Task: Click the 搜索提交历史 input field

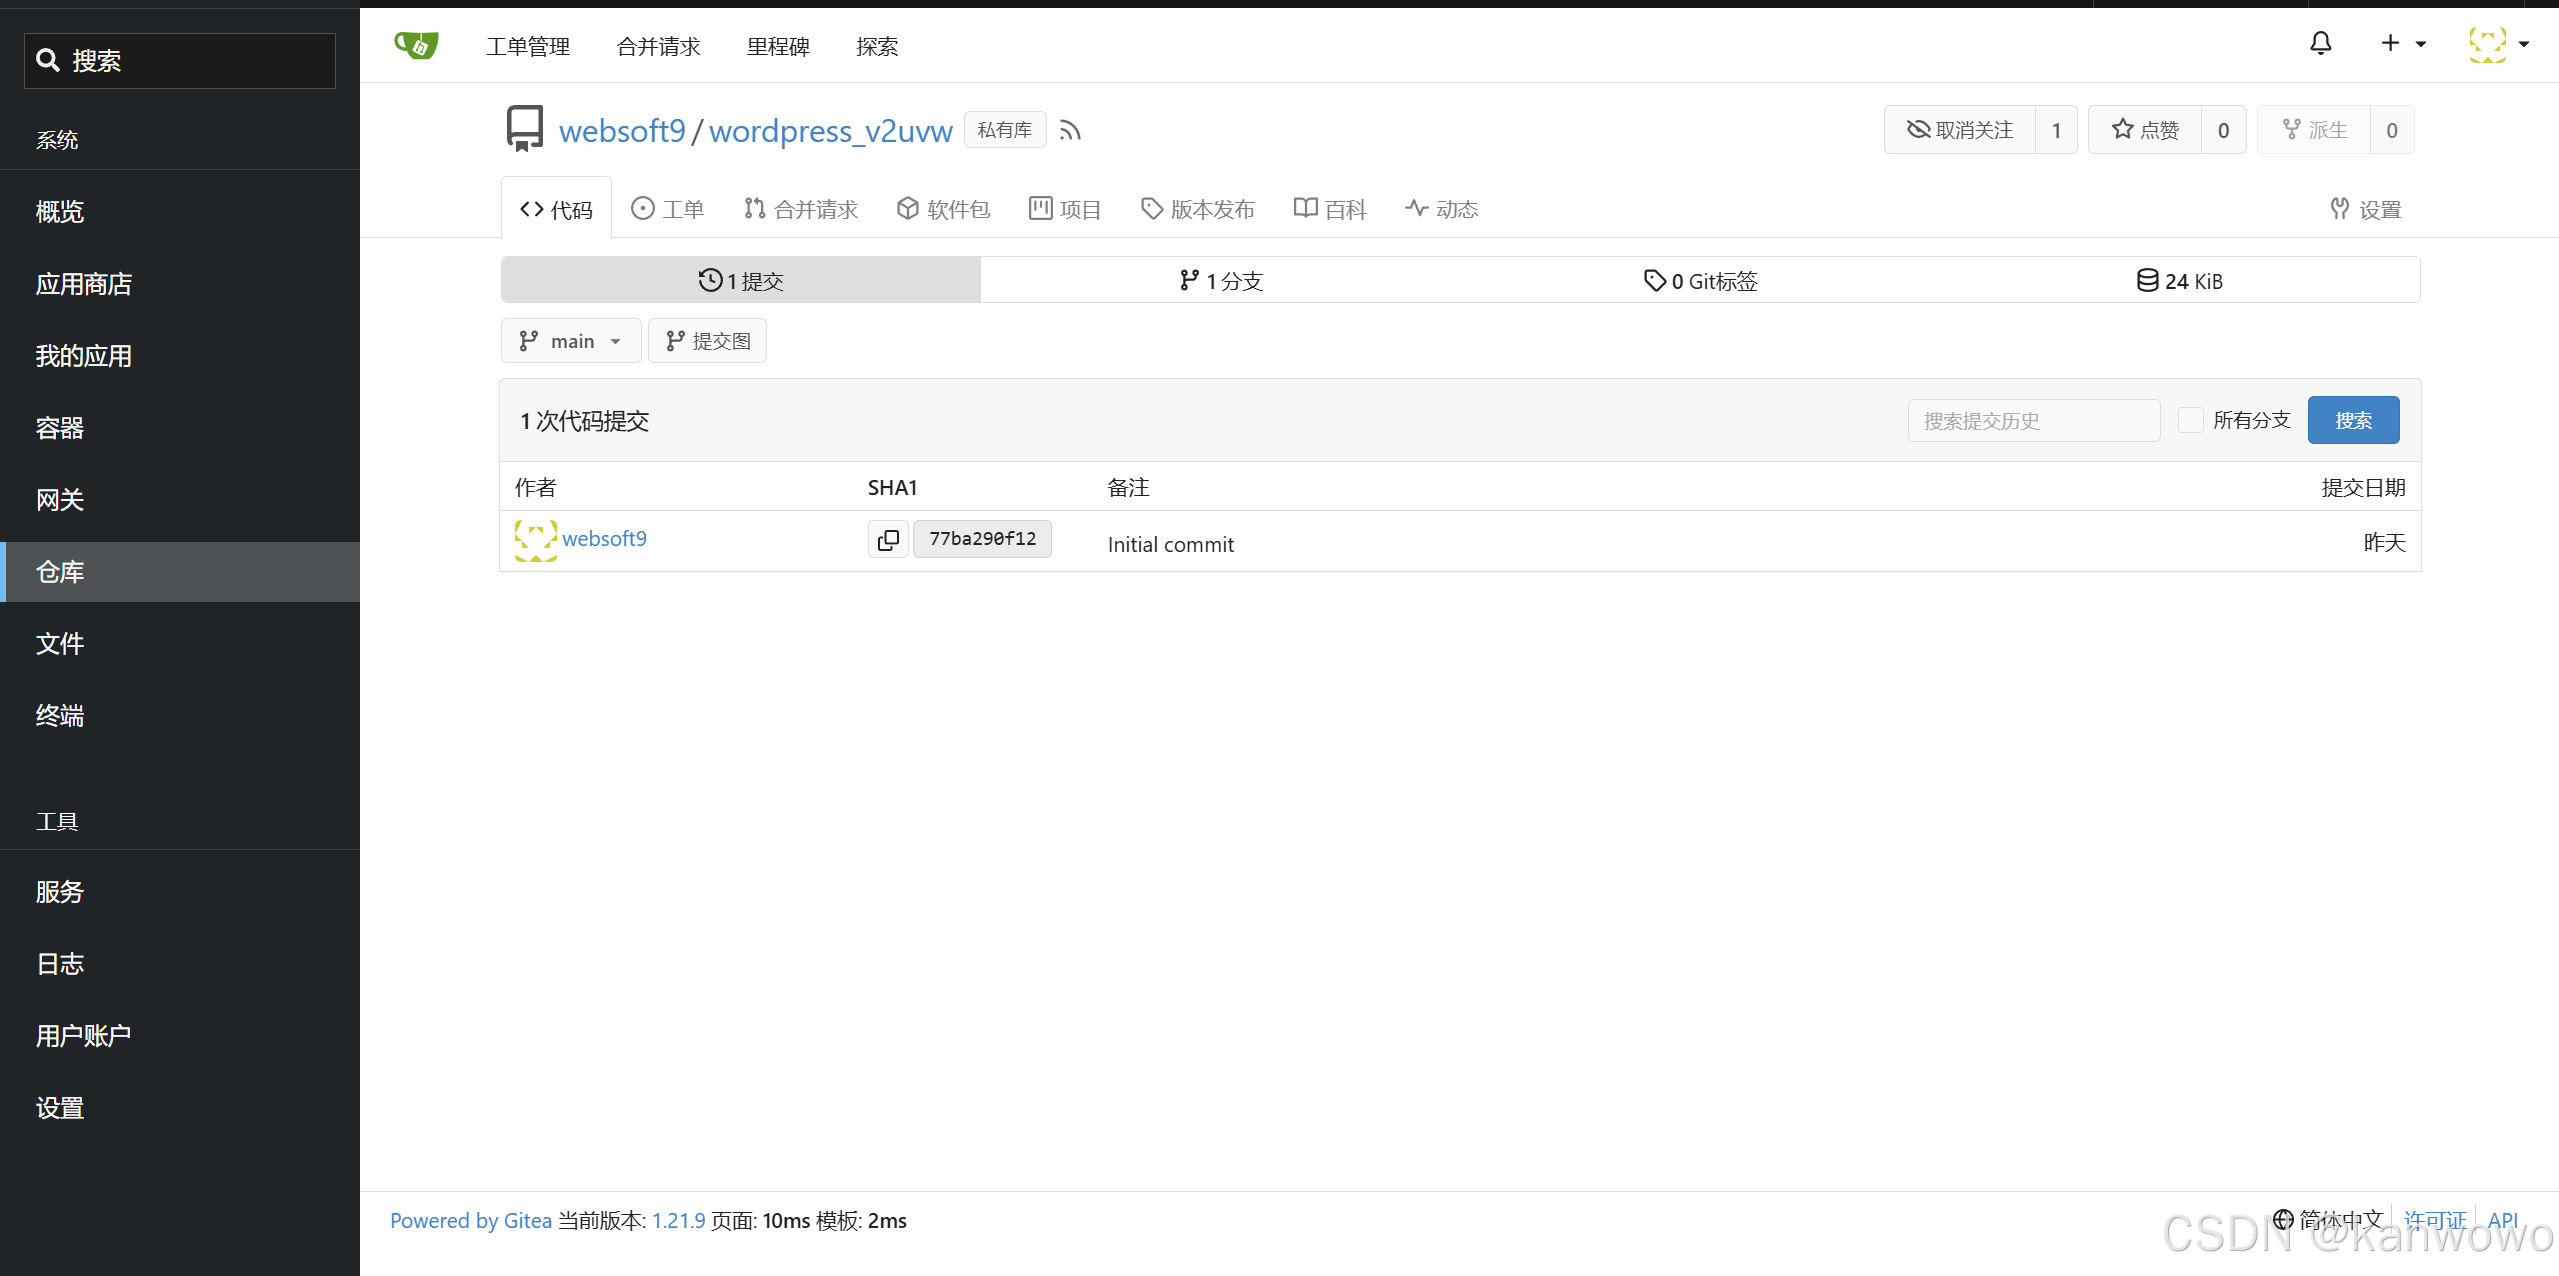Action: click(x=2033, y=420)
